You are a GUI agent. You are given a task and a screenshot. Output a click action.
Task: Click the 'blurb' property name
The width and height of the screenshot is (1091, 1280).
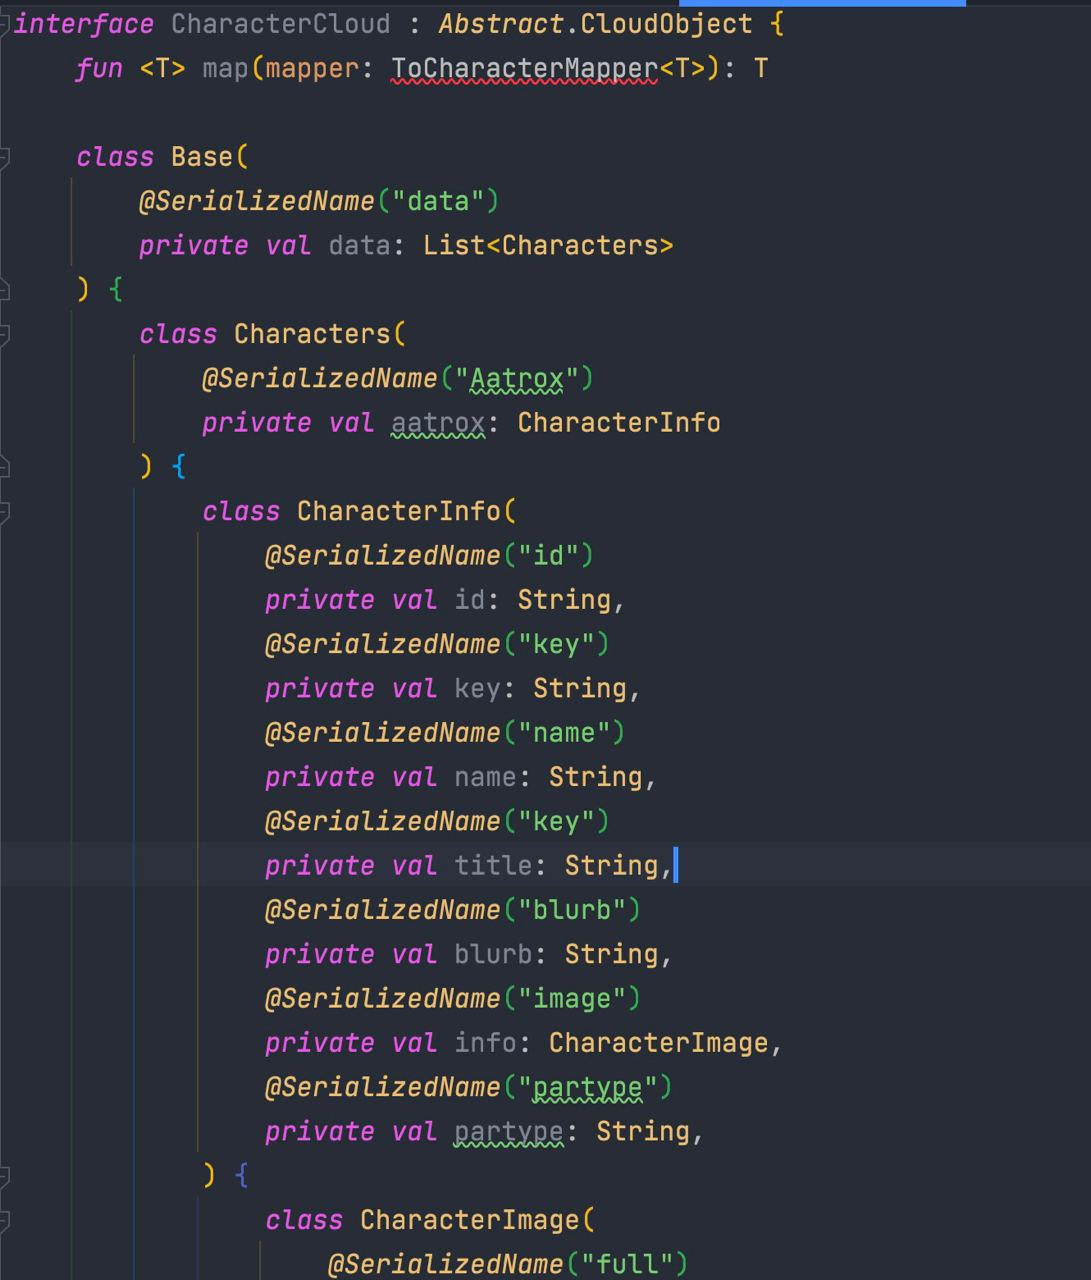click(493, 954)
